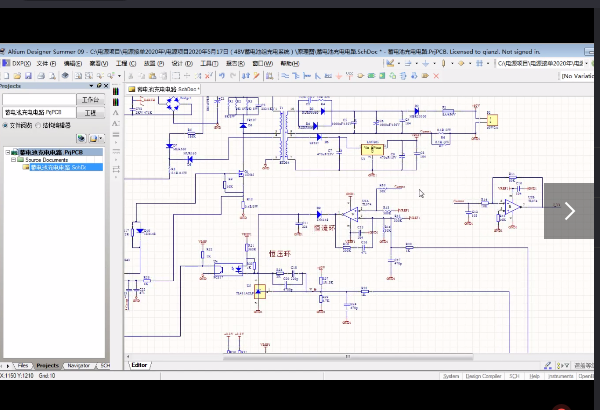
Task: Click the Up/Down hierarchy arrows icon
Action: (246, 76)
